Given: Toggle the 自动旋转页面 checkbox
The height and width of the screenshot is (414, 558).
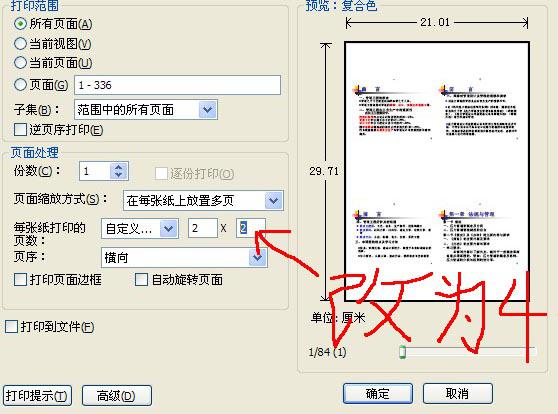Looking at the screenshot, I should (x=141, y=279).
